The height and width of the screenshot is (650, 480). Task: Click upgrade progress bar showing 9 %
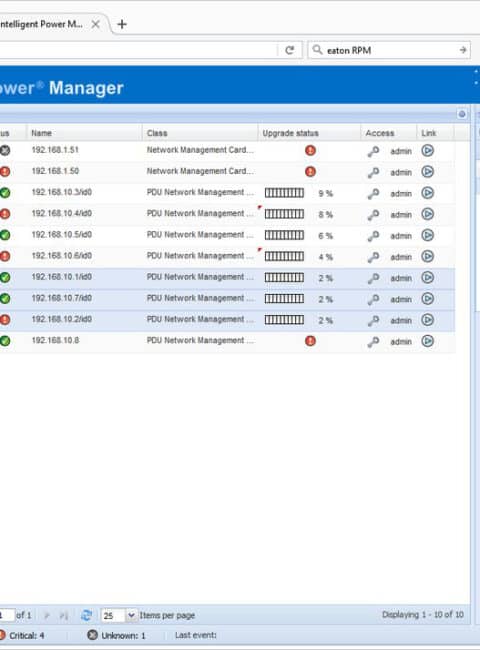(284, 193)
